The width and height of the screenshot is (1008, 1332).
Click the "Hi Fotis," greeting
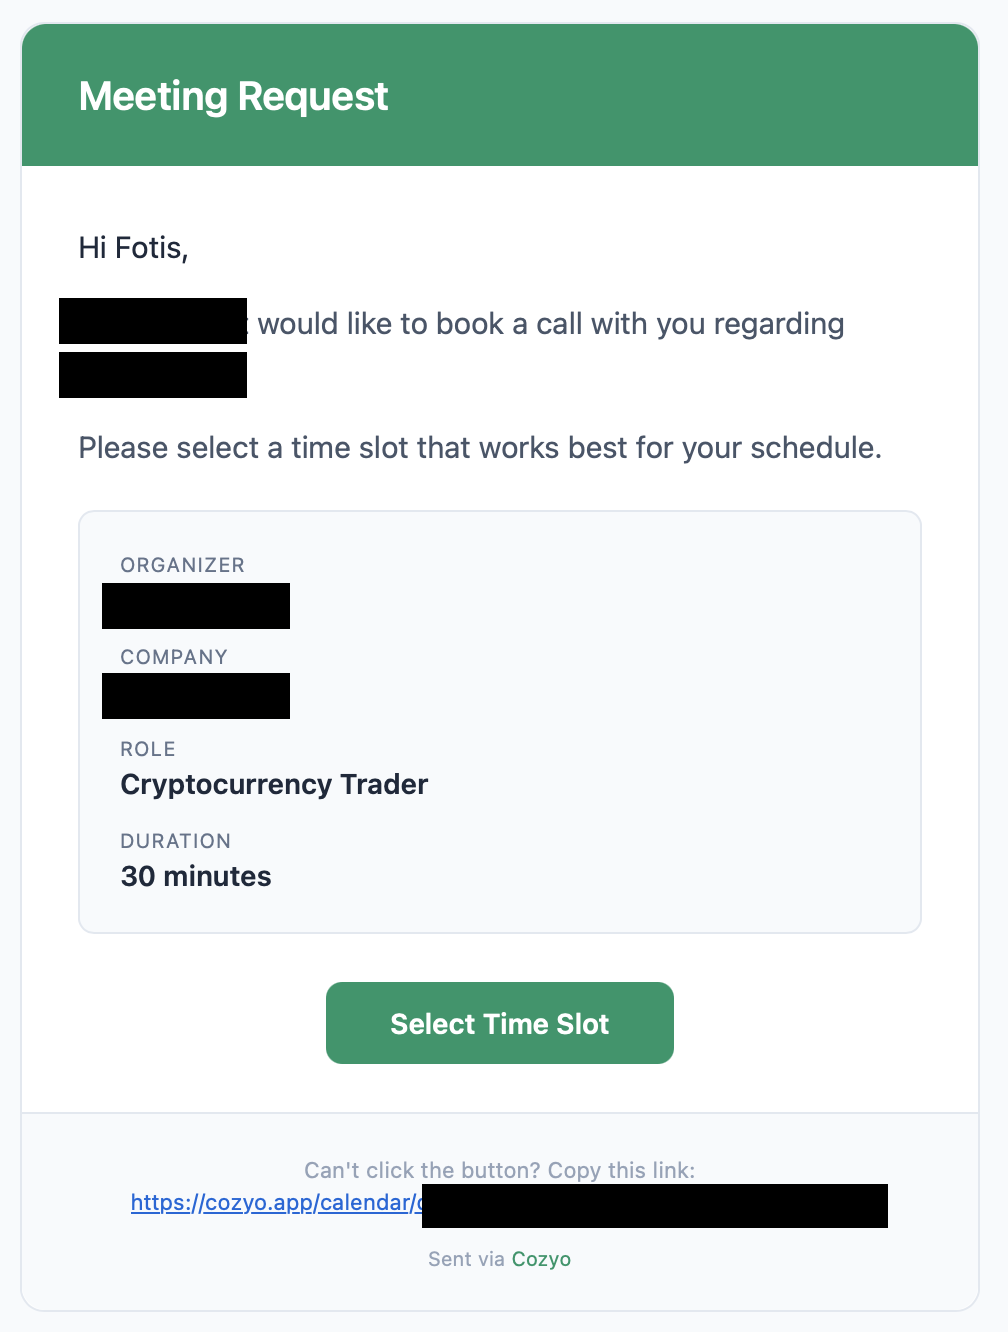coord(133,248)
